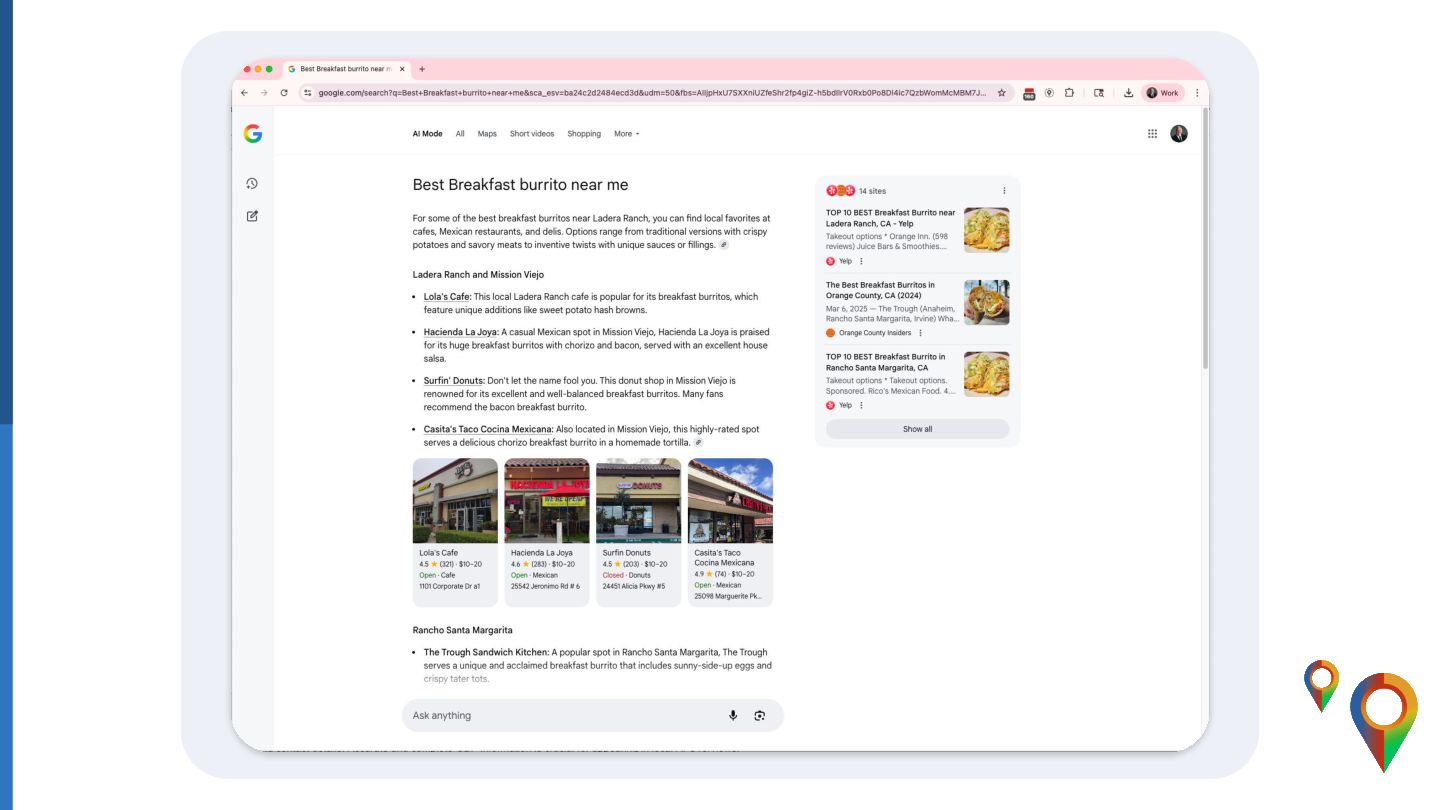Open the Hacienda La Joya link
The width and height of the screenshot is (1440, 810).
(461, 332)
